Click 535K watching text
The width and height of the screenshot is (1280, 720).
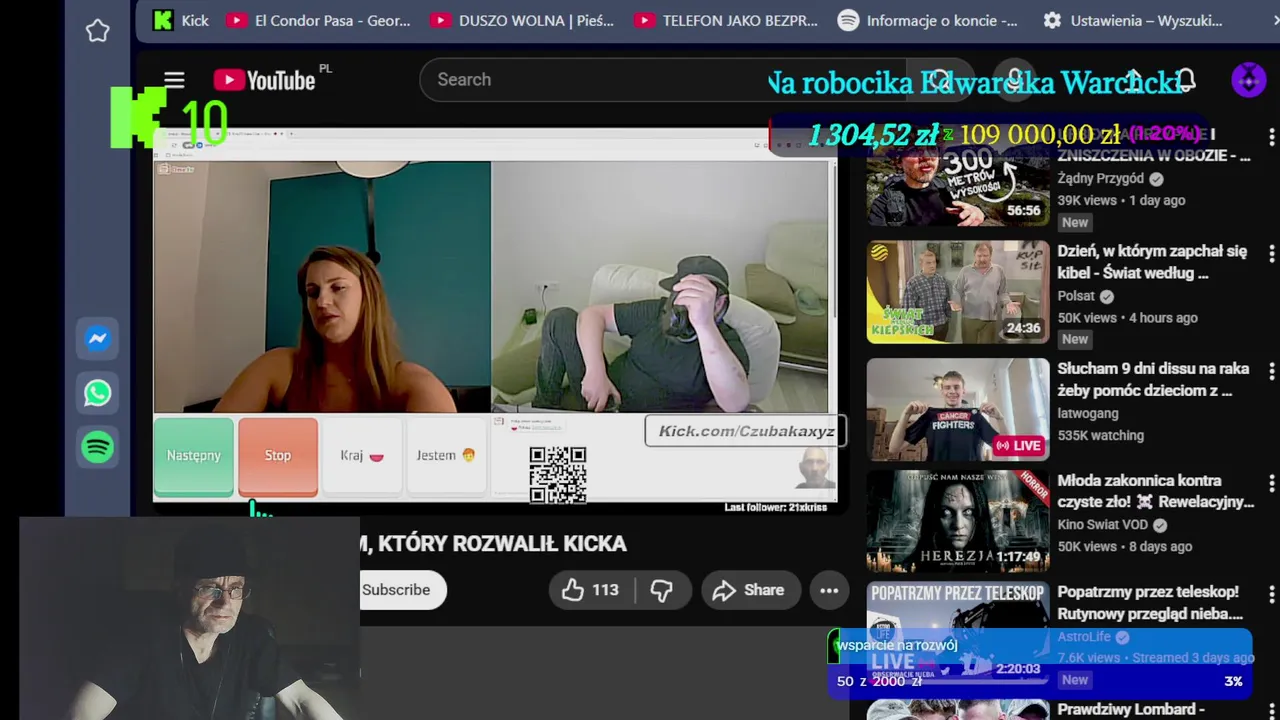click(1101, 435)
